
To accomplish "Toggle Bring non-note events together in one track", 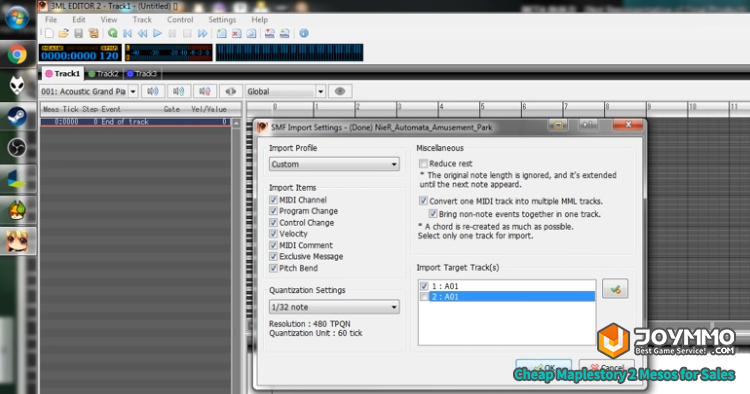I will pyautogui.click(x=433, y=214).
